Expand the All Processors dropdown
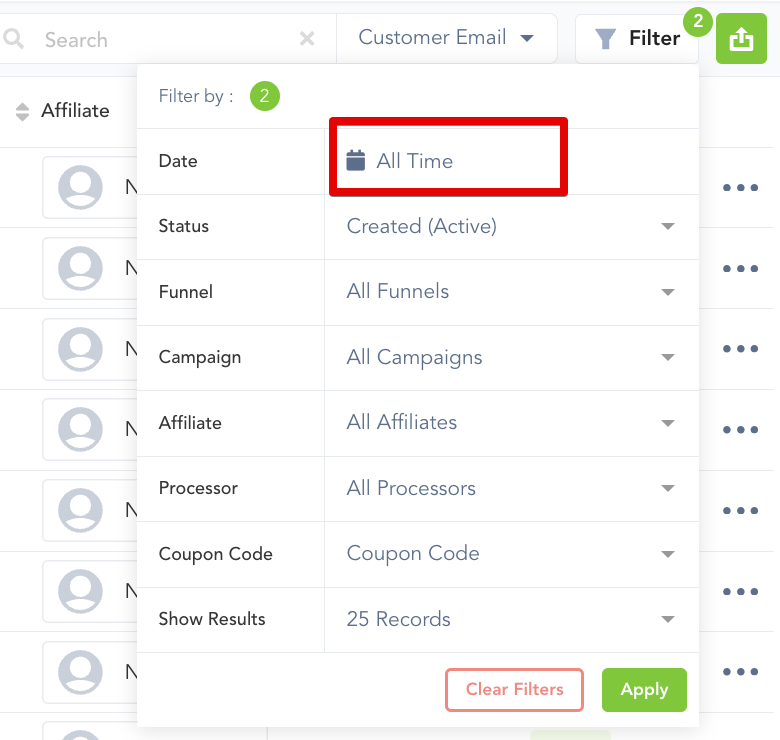 coord(511,488)
